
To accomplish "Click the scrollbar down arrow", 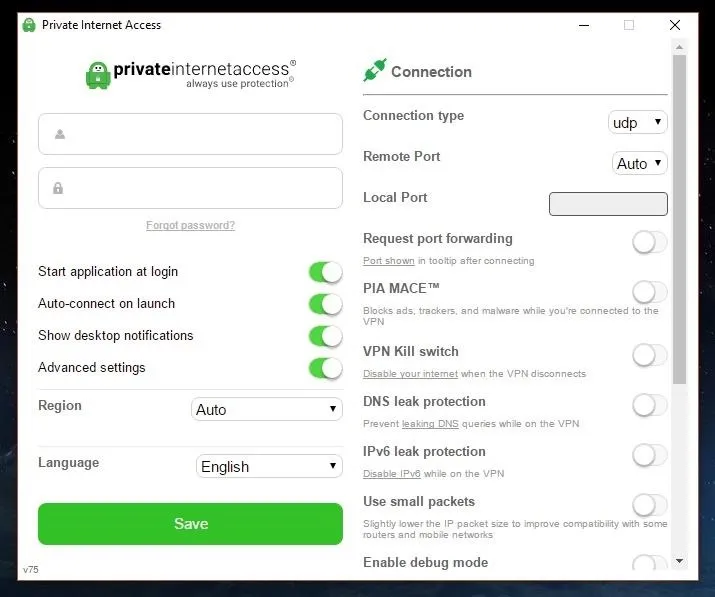I will pyautogui.click(x=679, y=561).
